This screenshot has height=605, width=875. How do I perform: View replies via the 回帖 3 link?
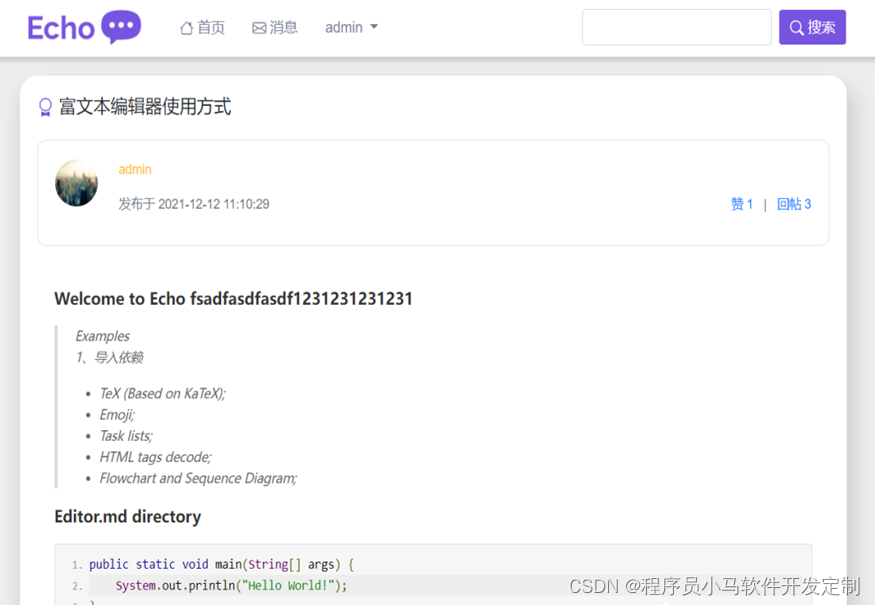point(794,203)
